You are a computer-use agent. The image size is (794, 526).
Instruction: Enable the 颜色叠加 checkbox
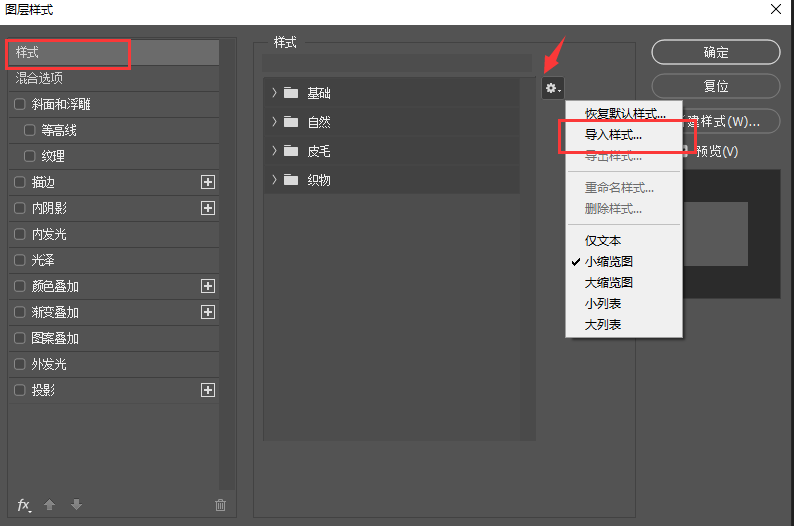pos(20,286)
